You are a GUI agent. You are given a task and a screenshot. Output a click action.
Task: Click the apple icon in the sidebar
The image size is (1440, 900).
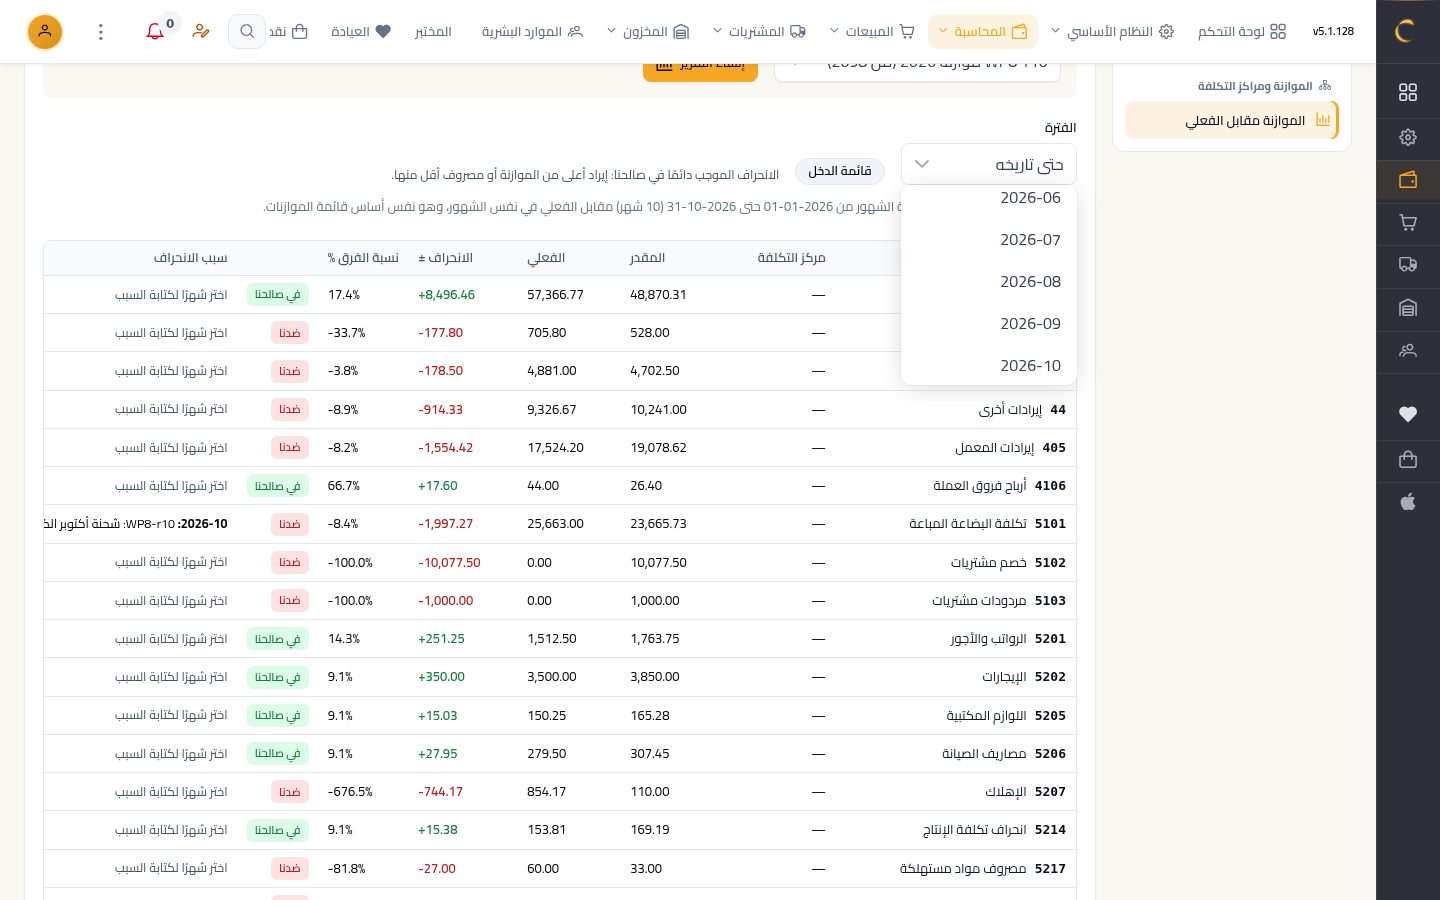[1408, 502]
